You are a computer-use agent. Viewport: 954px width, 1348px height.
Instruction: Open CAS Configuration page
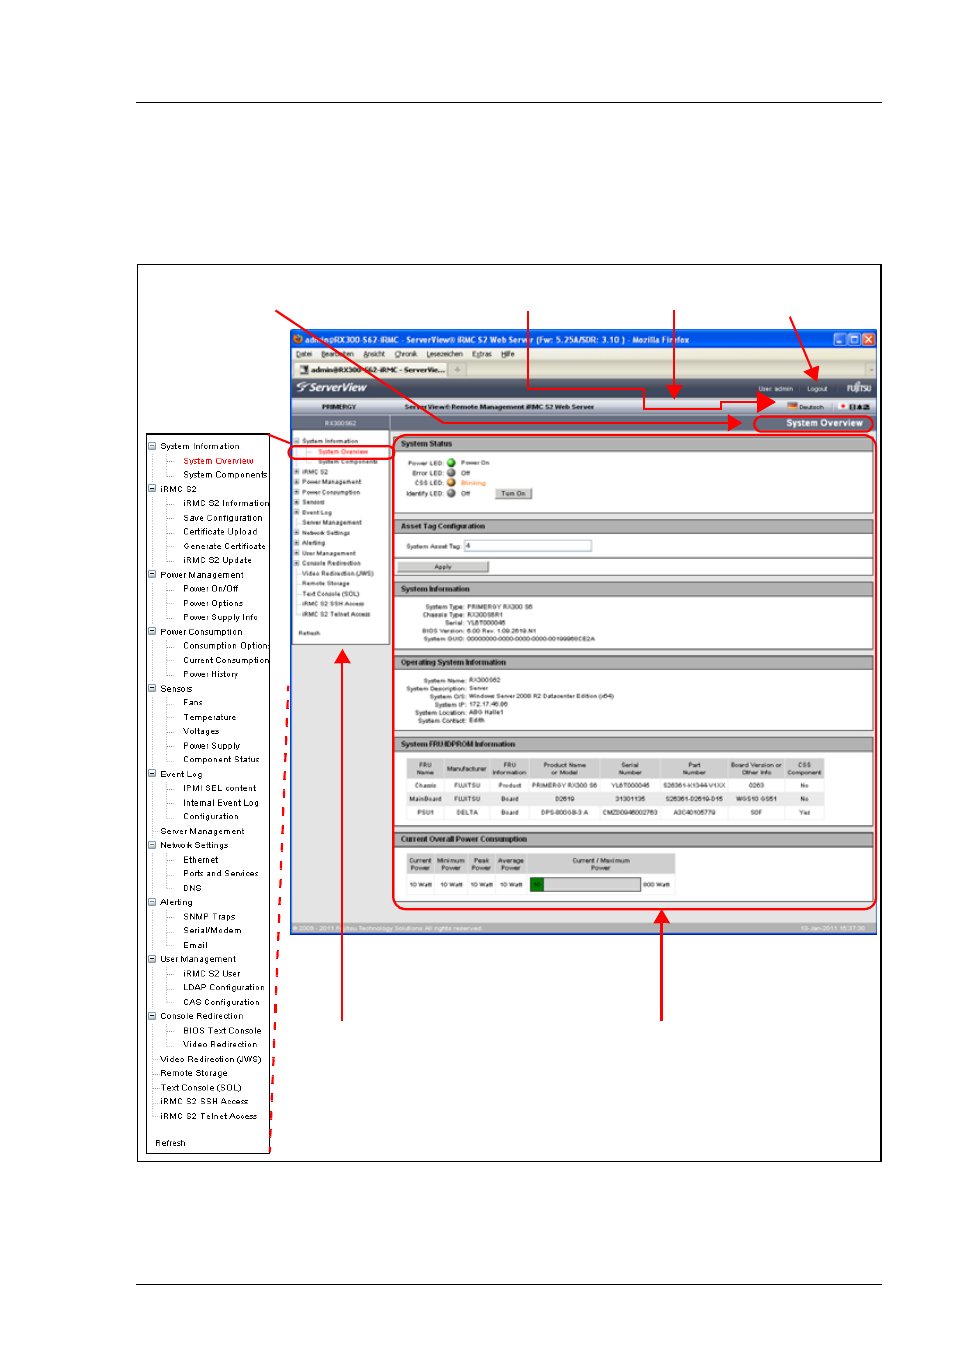pyautogui.click(x=221, y=1002)
